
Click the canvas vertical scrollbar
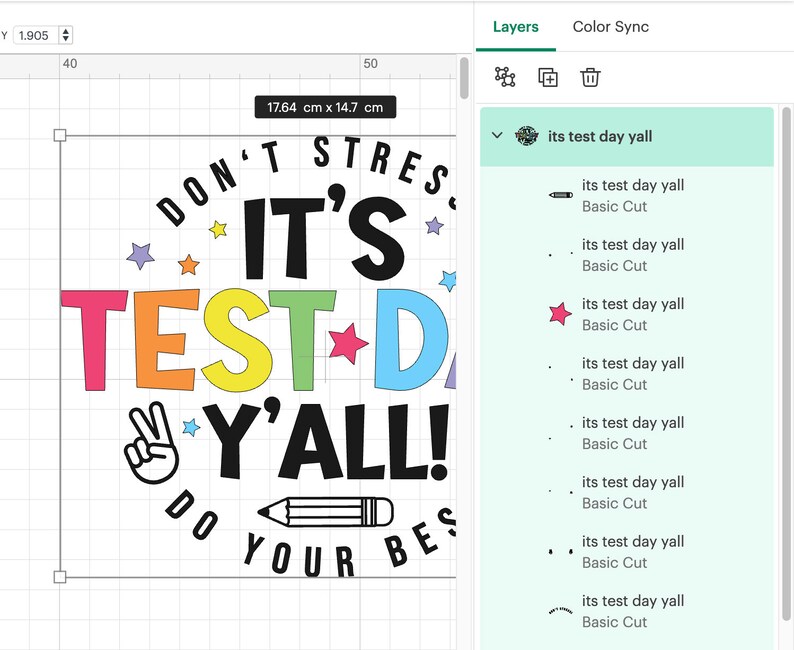464,78
